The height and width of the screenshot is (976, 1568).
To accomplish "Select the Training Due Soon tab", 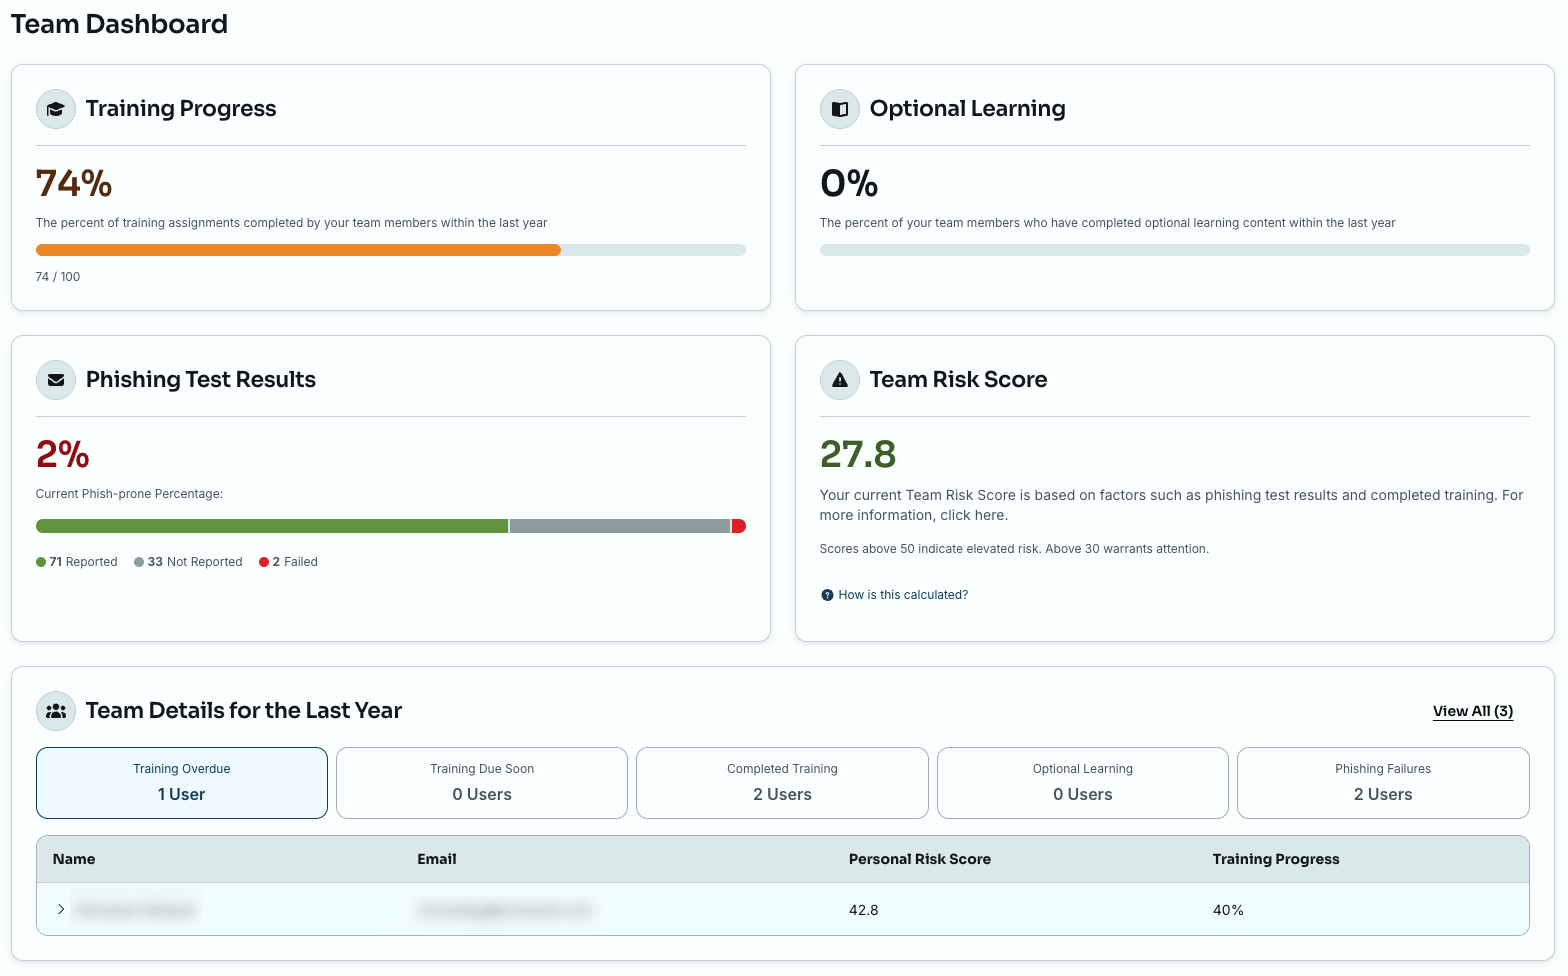I will (x=482, y=783).
